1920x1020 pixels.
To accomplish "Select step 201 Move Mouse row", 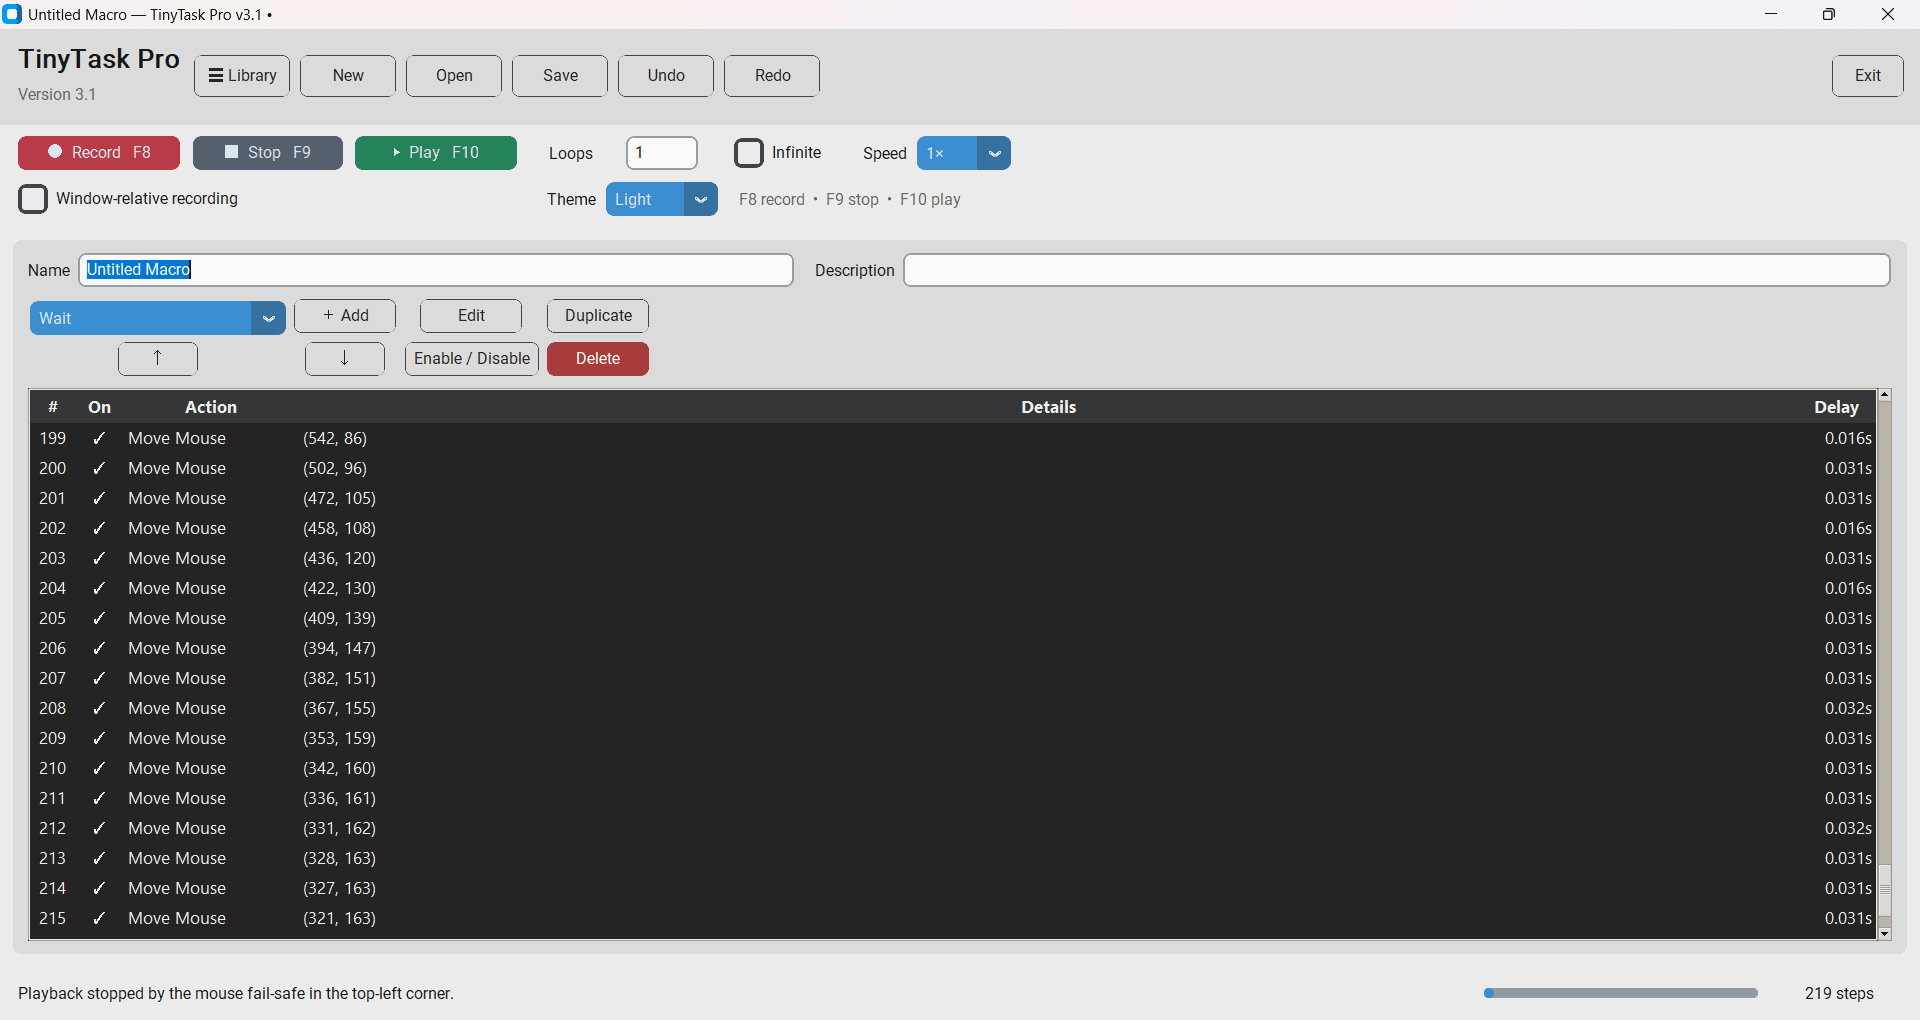I will 954,498.
